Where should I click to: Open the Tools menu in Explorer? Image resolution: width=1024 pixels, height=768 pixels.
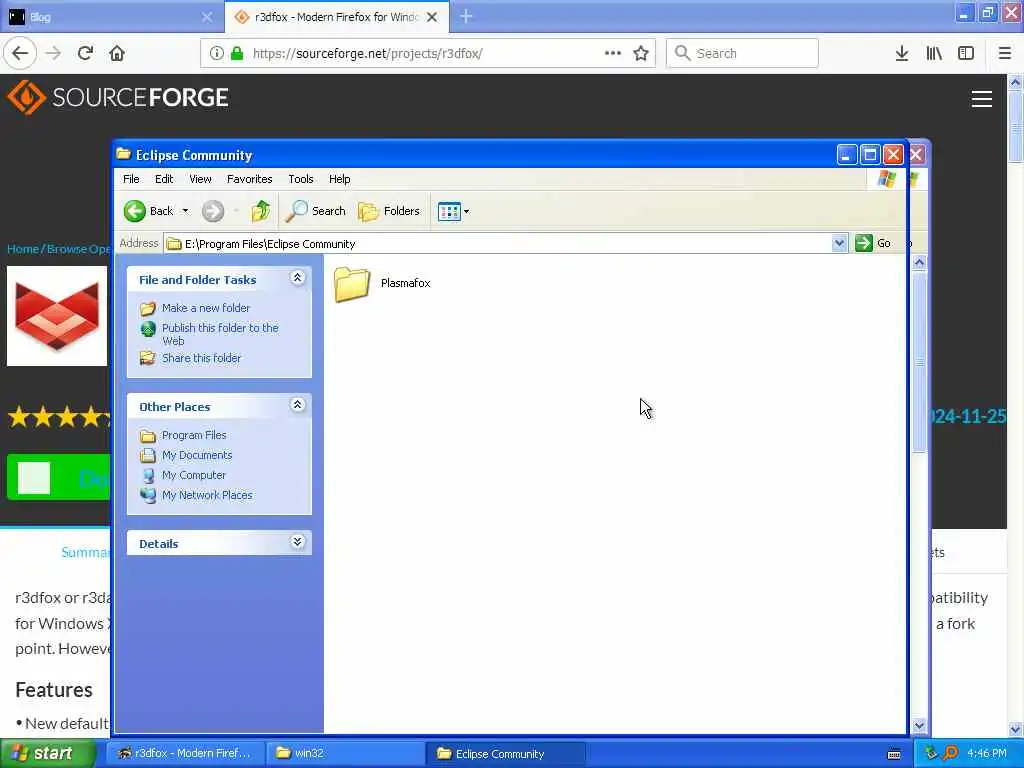coord(301,179)
